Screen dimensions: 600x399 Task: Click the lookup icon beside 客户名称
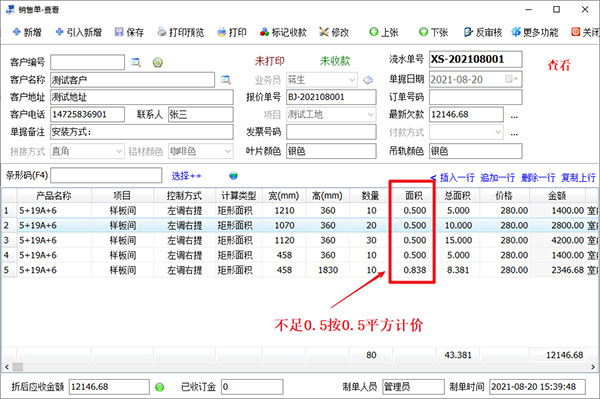[226, 80]
